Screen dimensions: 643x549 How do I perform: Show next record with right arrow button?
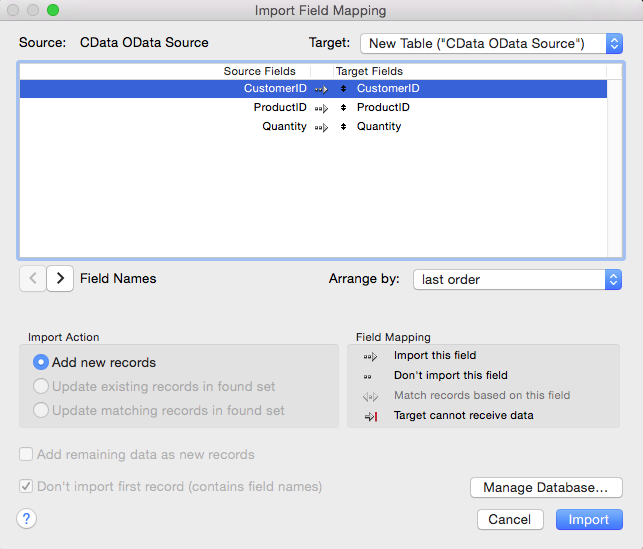(60, 278)
